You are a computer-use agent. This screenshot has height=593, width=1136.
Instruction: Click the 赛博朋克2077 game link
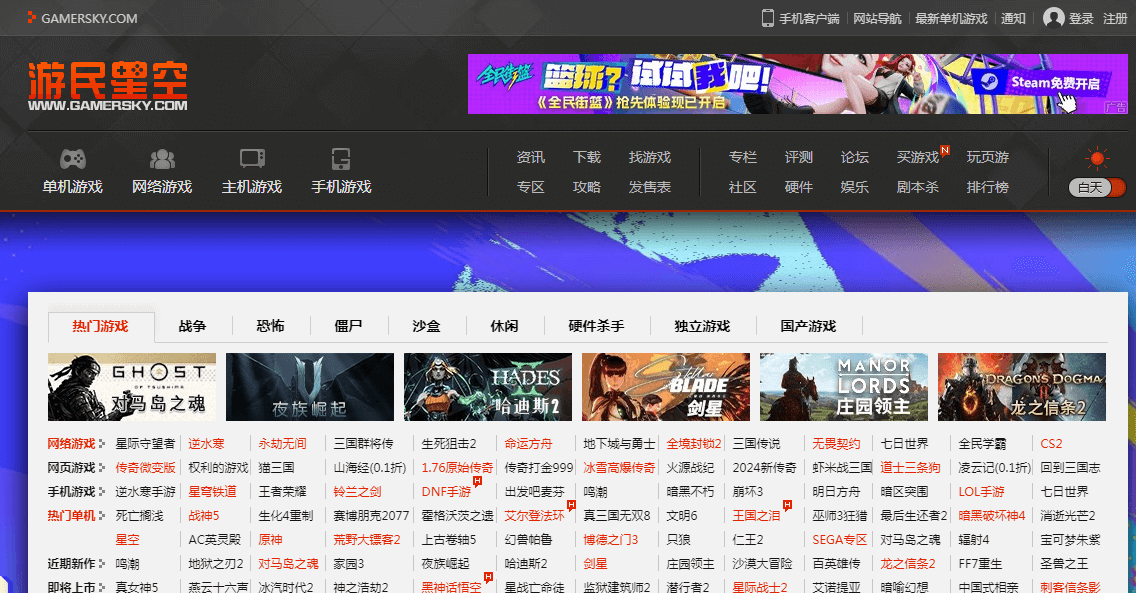[371, 516]
